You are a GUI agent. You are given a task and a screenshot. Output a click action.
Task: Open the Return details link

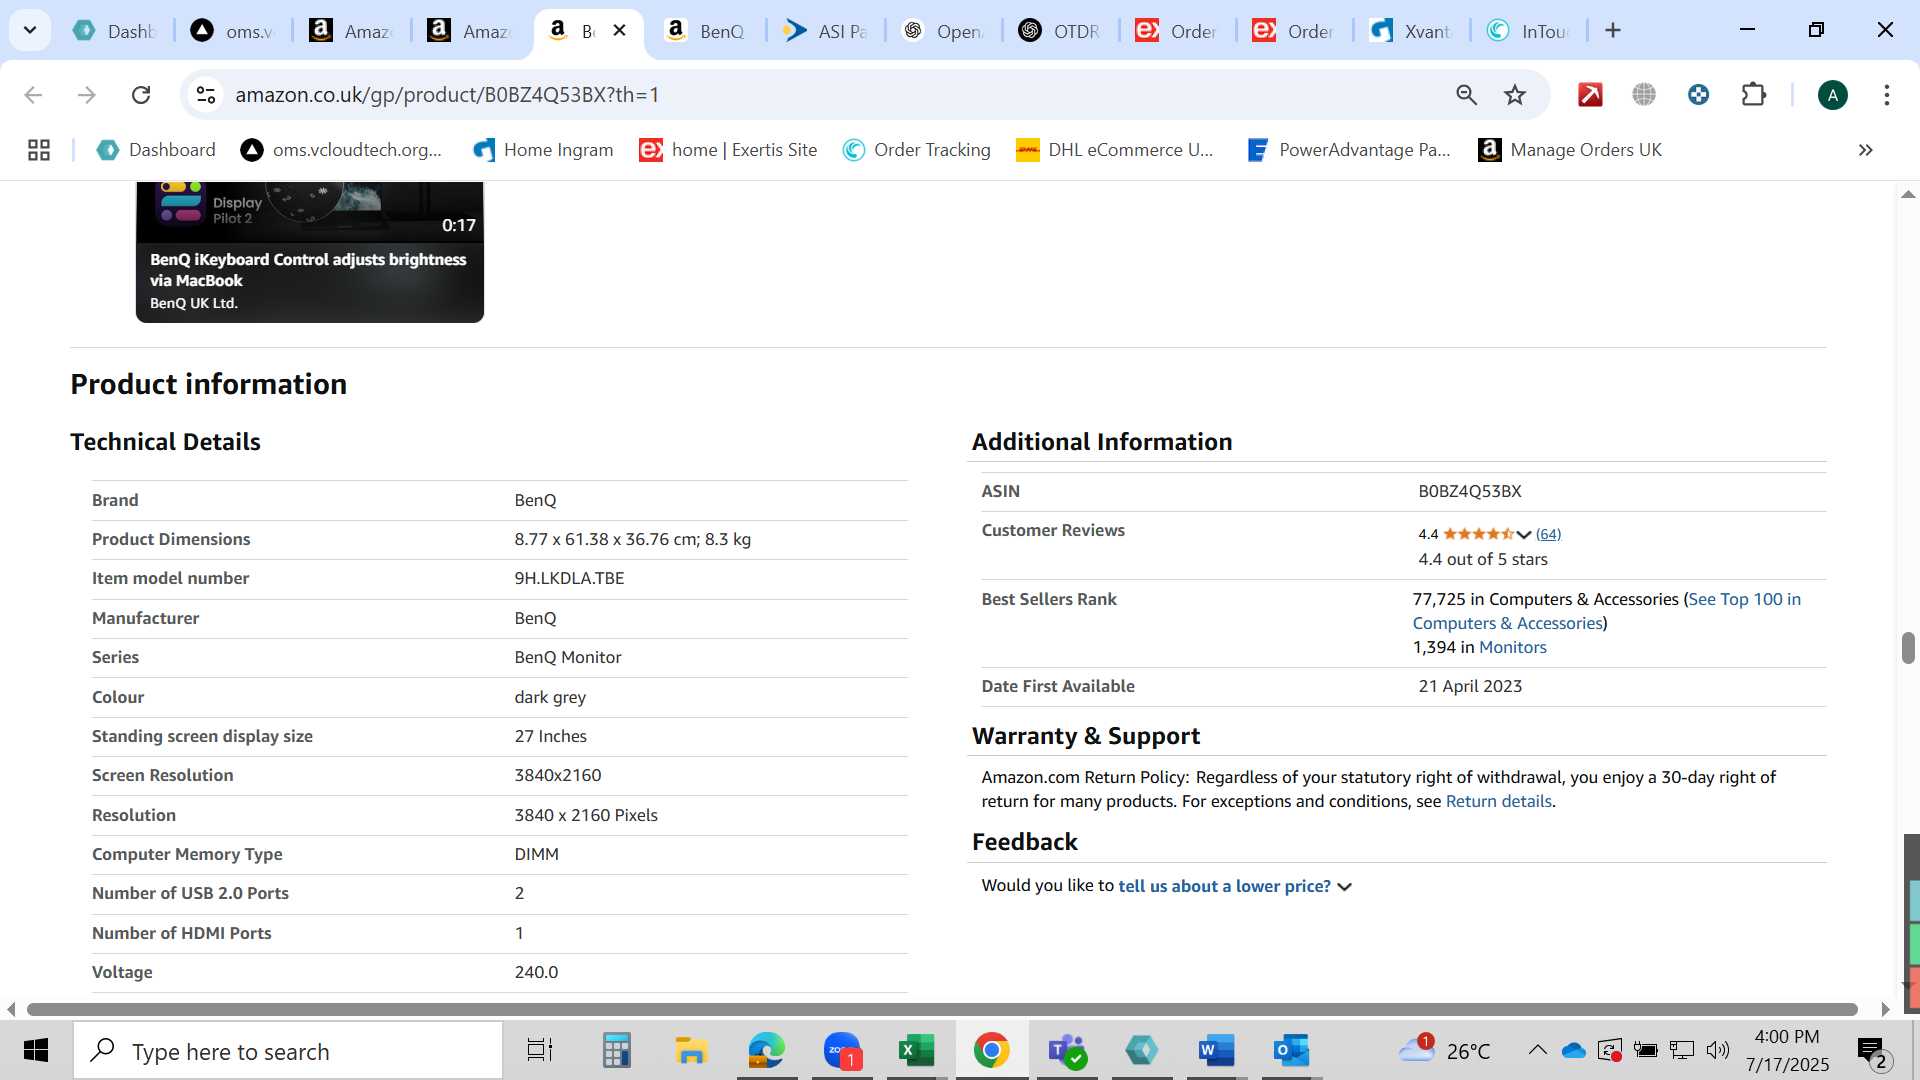[x=1498, y=801]
